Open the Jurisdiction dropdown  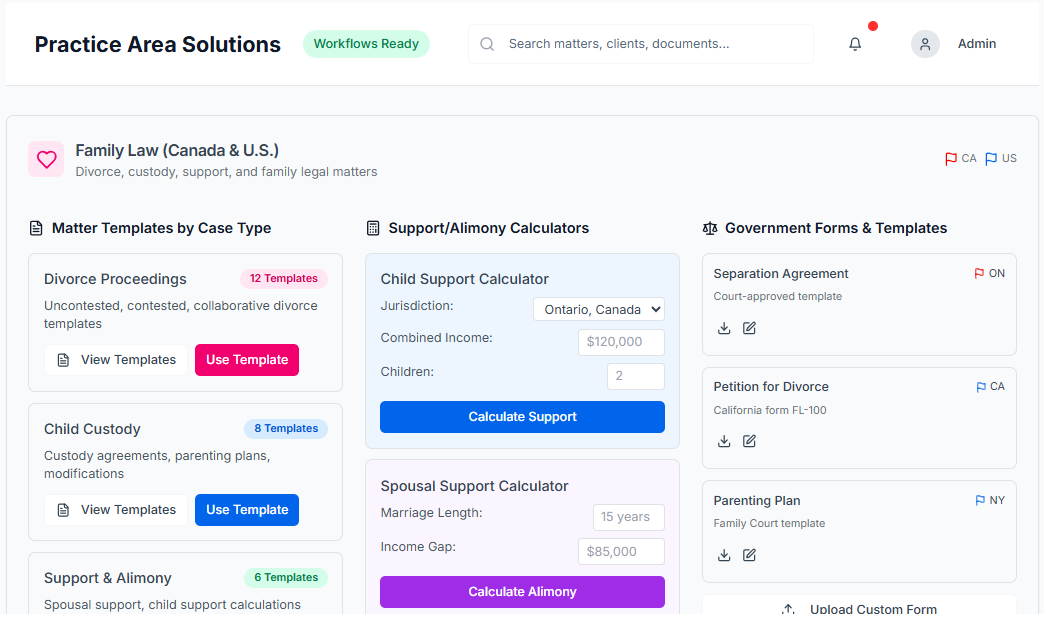[x=598, y=309]
